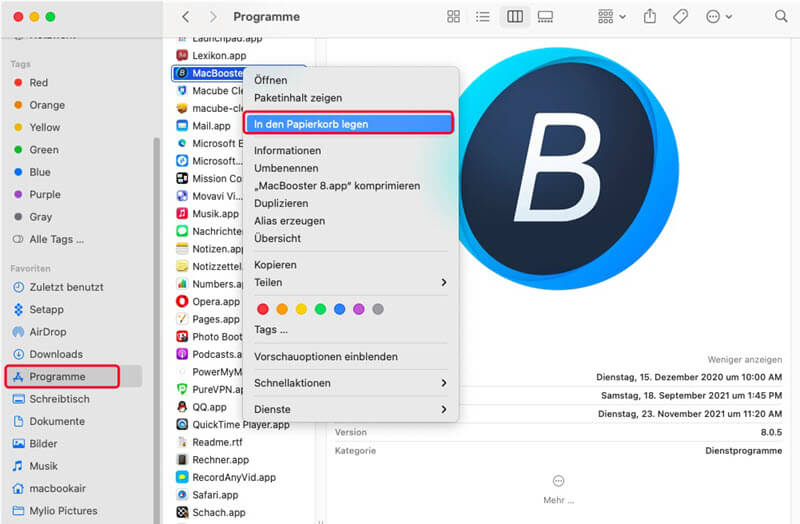
Task: Choose Vorschauoptionen einblenden
Action: click(326, 357)
